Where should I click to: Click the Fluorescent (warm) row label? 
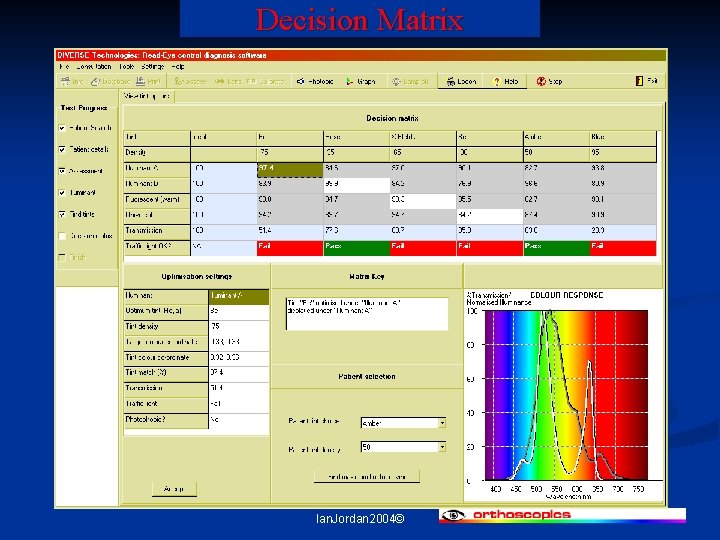click(157, 200)
